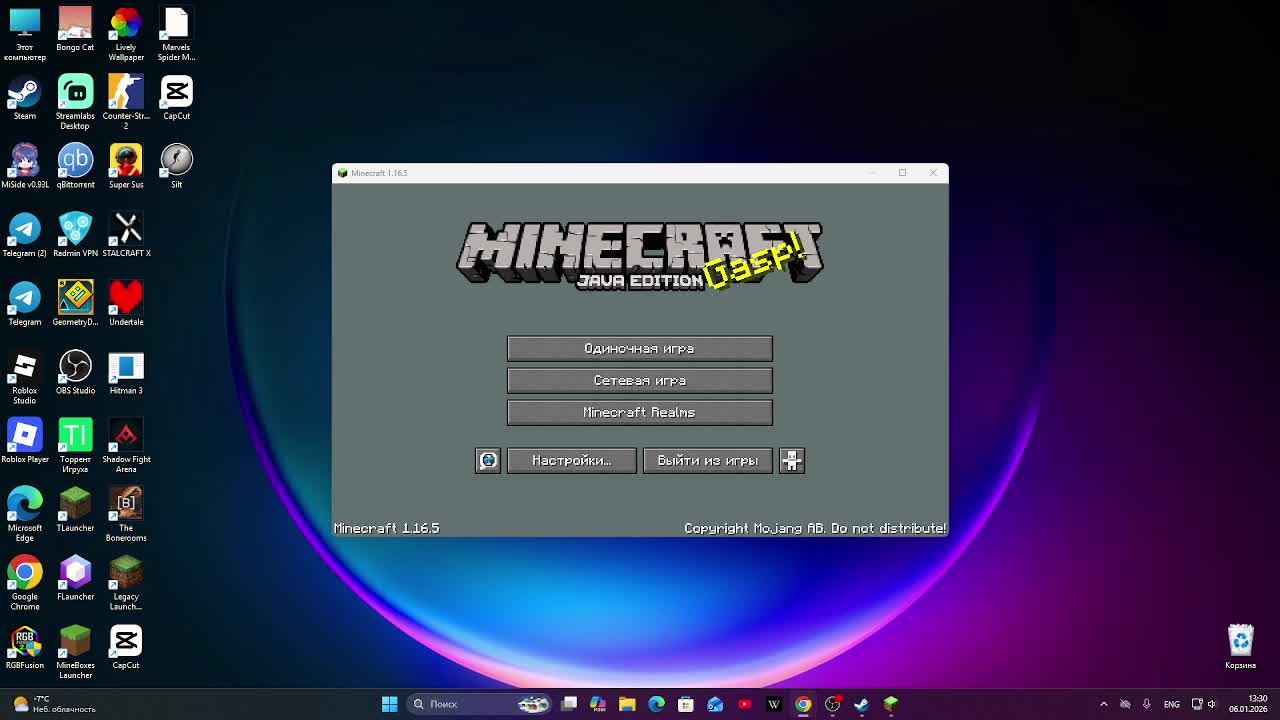Screen dimensions: 1280x720
Task: Open weather widget in taskbar
Action: click(55, 704)
